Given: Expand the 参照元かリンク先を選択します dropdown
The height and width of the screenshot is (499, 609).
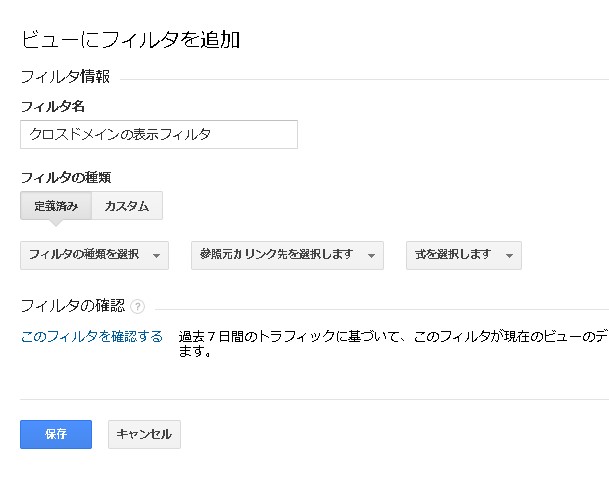Looking at the screenshot, I should coord(287,255).
